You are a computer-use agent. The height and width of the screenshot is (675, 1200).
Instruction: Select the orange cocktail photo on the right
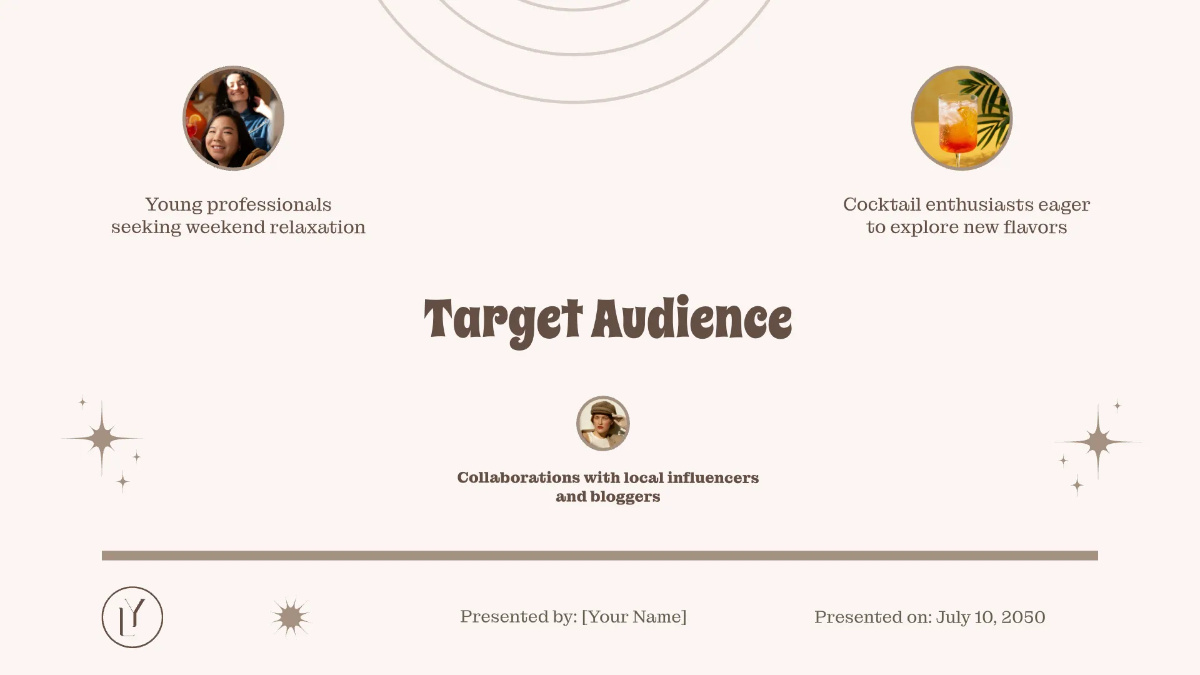click(x=962, y=118)
